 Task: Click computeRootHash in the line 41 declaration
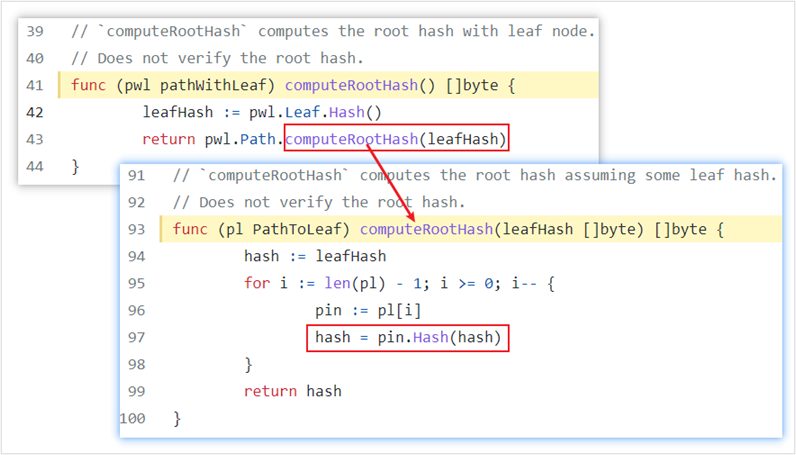[x=351, y=85]
